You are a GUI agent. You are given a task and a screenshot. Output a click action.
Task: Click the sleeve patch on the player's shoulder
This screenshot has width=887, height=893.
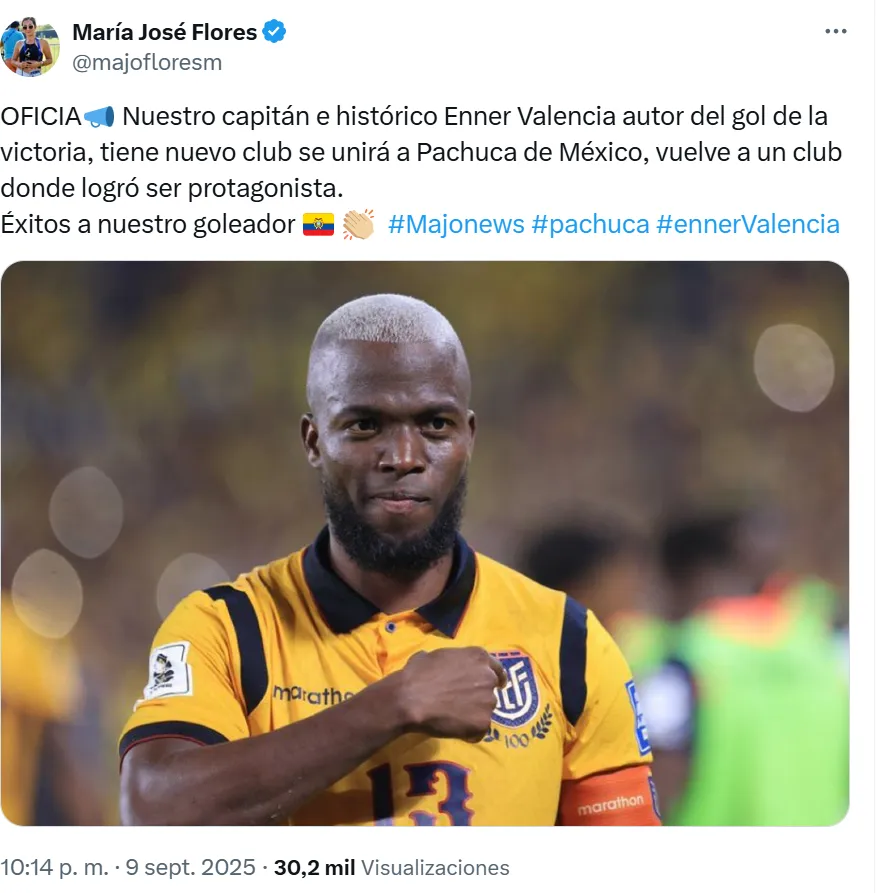(166, 670)
